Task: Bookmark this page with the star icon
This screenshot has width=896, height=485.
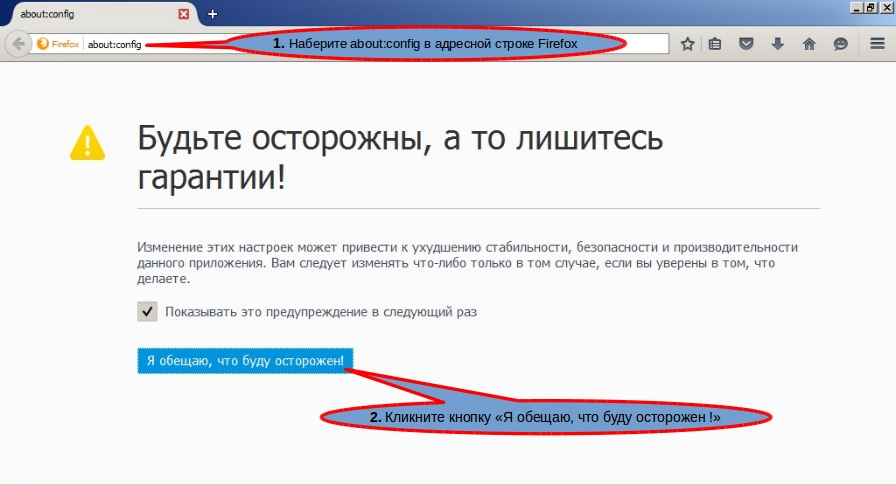Action: pos(687,44)
